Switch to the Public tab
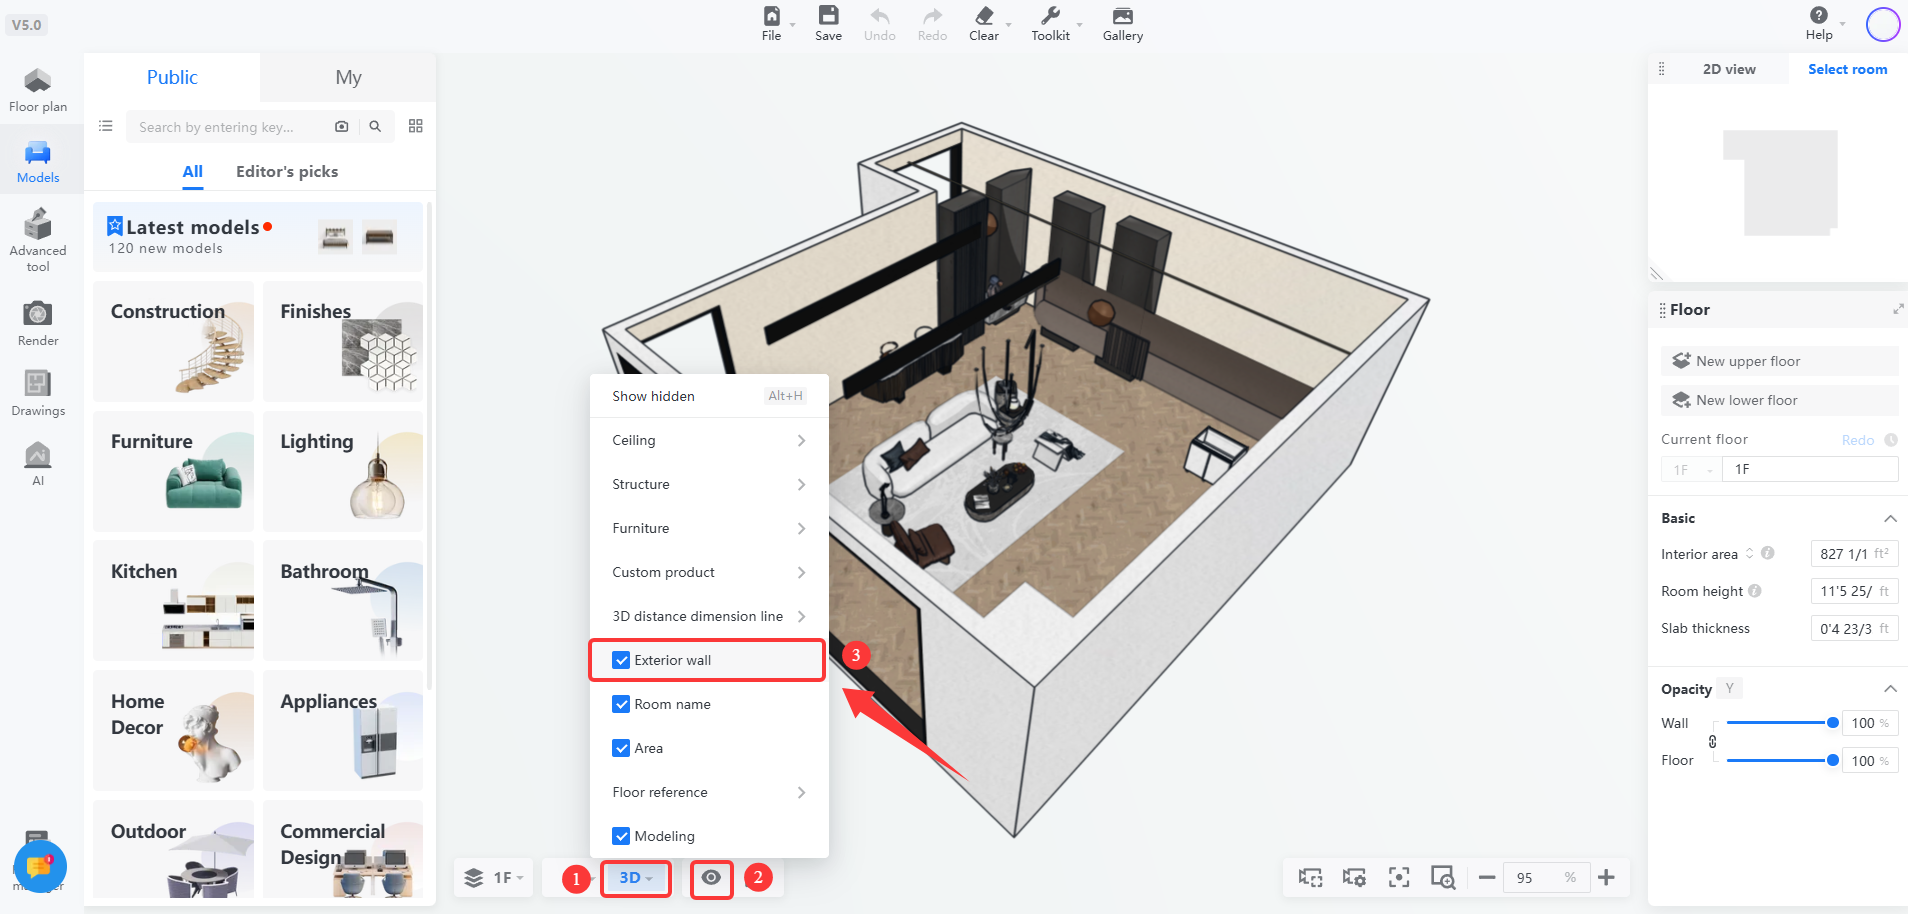This screenshot has height=914, width=1908. [172, 77]
